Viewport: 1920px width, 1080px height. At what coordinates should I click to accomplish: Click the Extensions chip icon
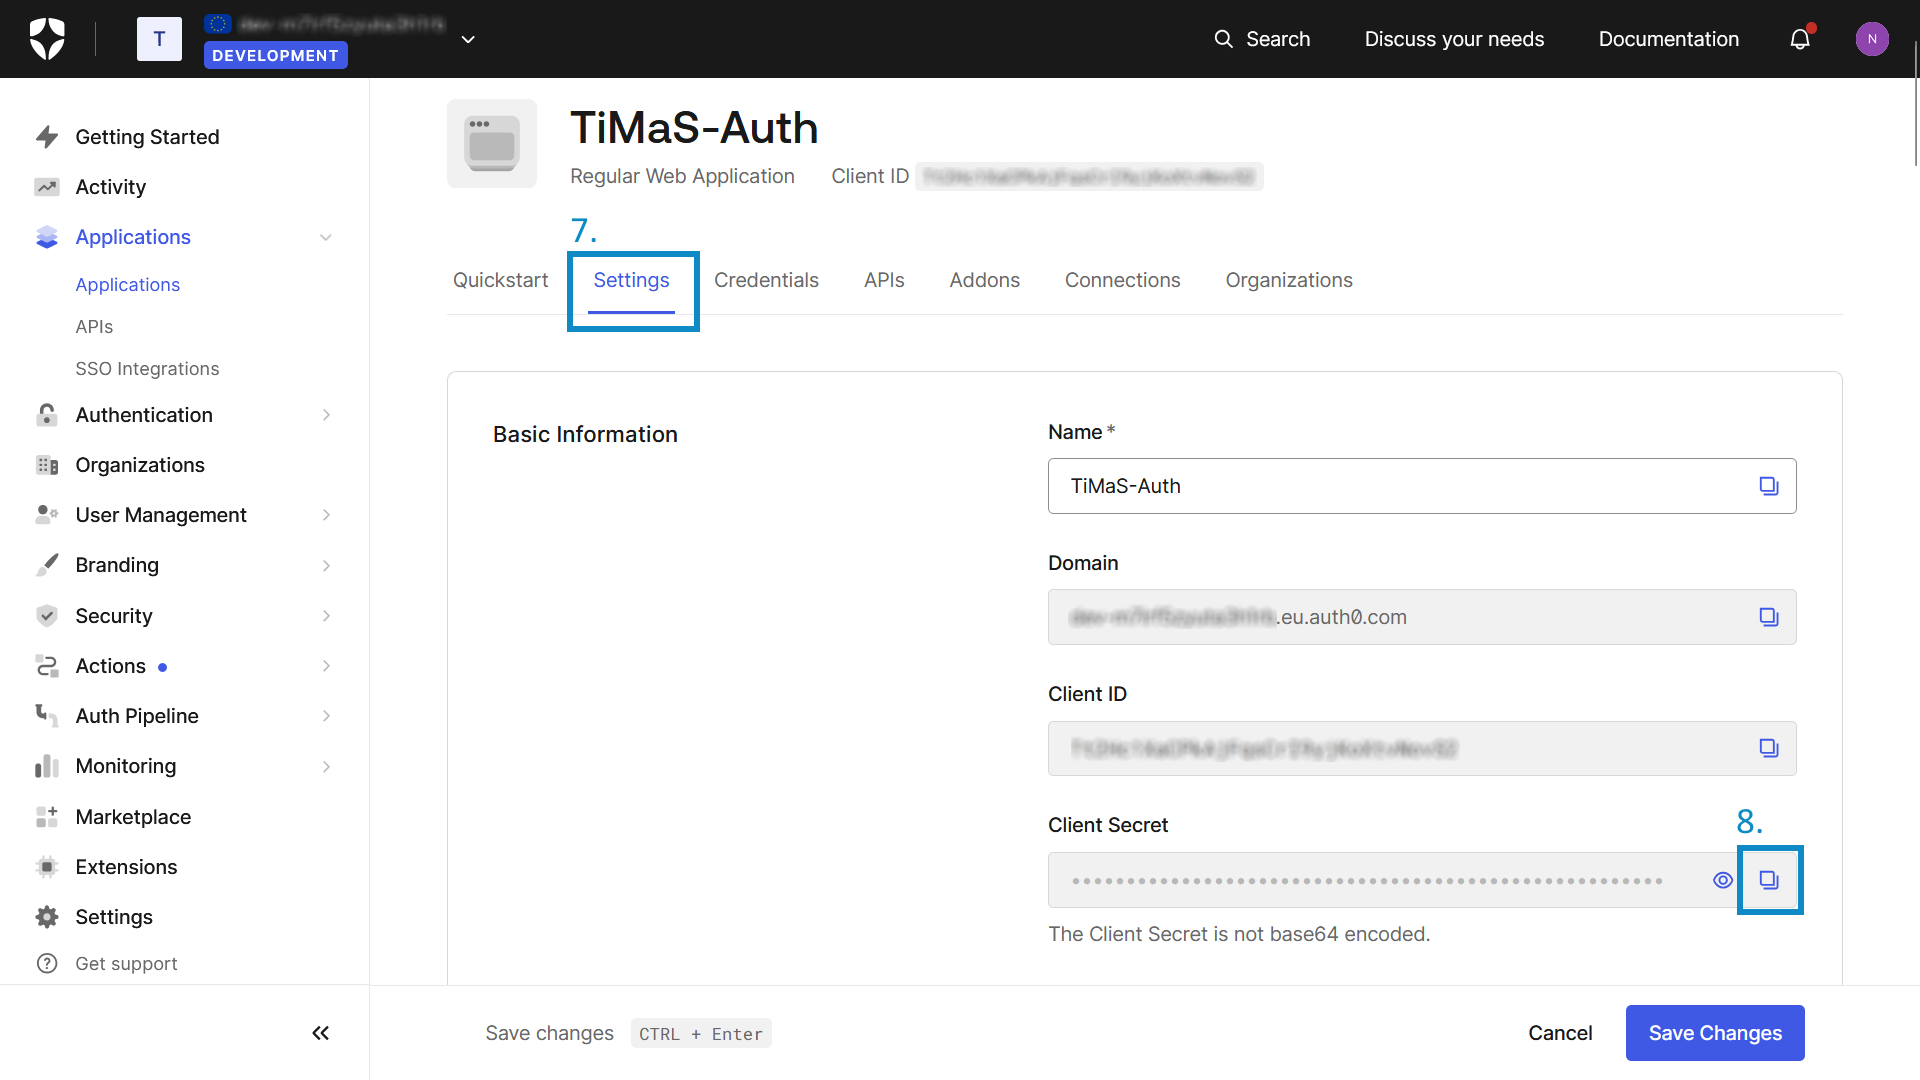pyautogui.click(x=47, y=867)
